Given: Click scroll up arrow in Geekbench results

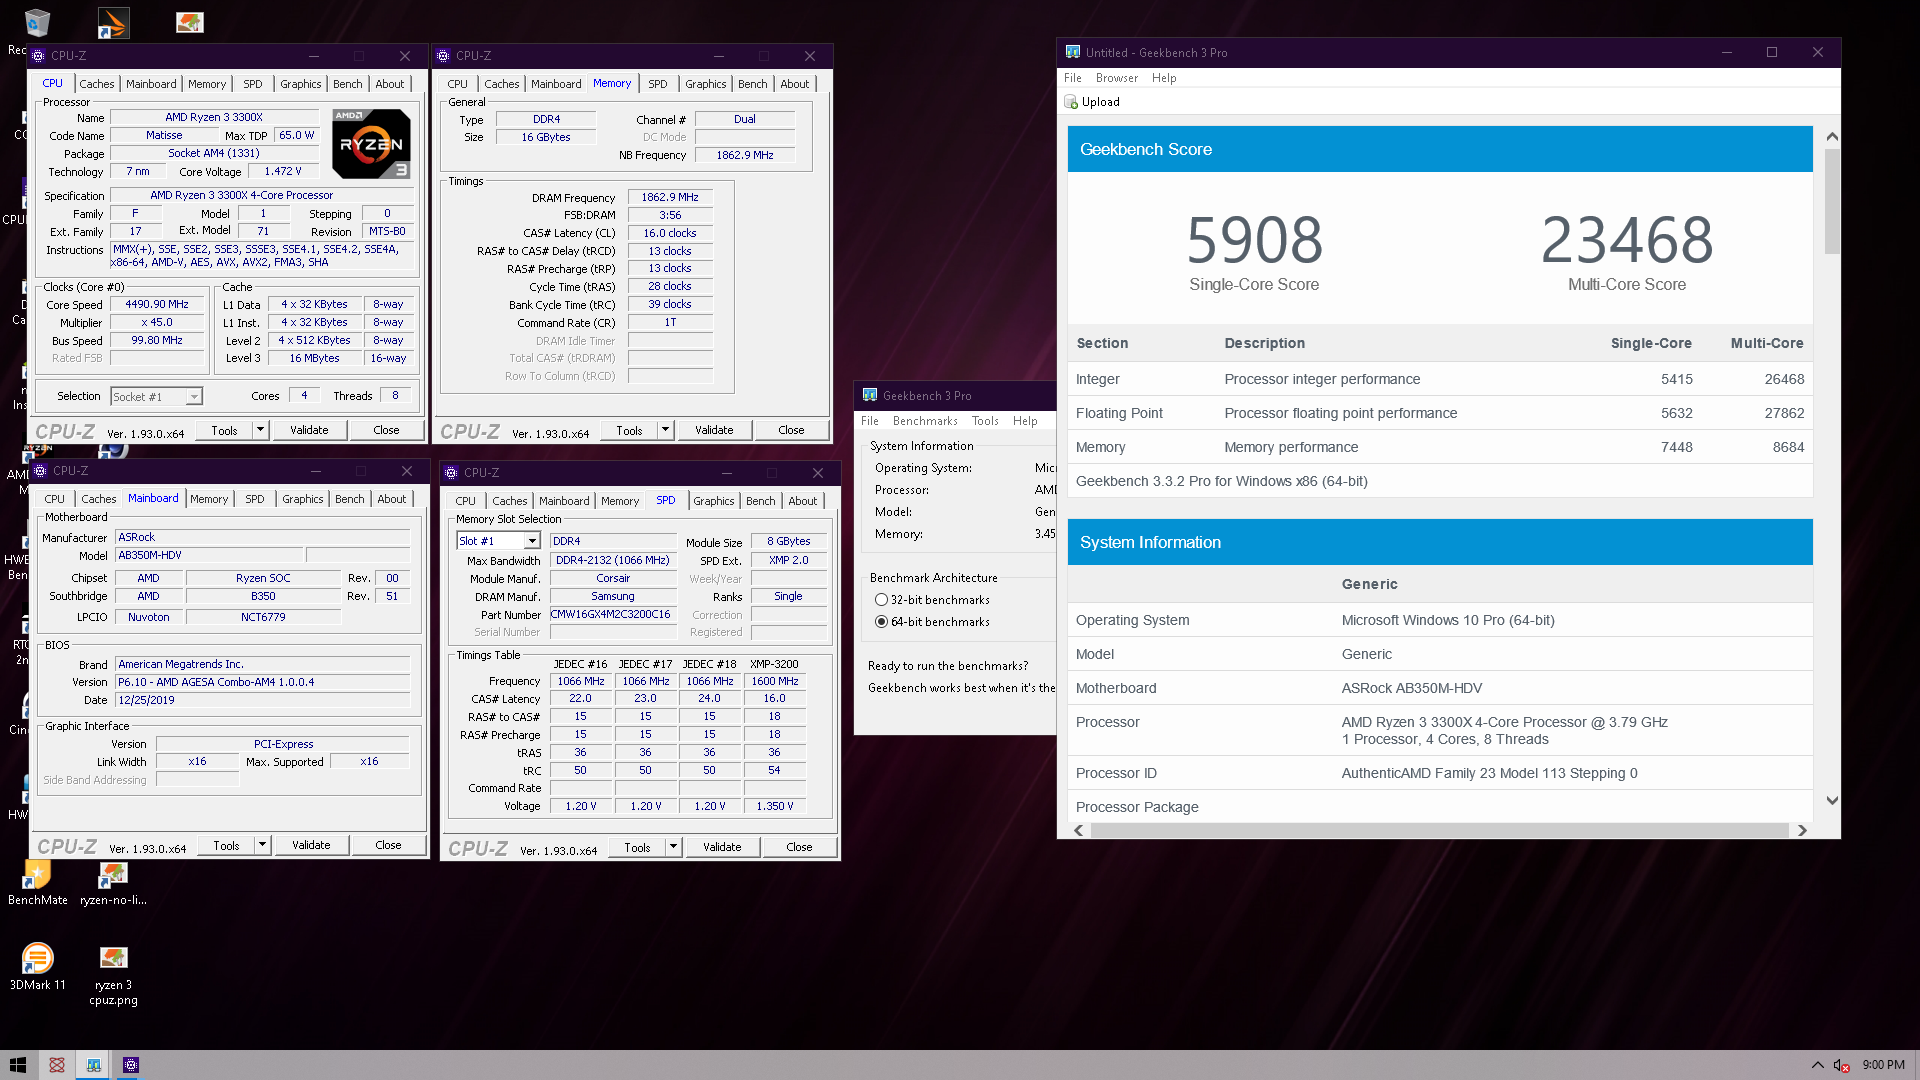Looking at the screenshot, I should [1832, 136].
